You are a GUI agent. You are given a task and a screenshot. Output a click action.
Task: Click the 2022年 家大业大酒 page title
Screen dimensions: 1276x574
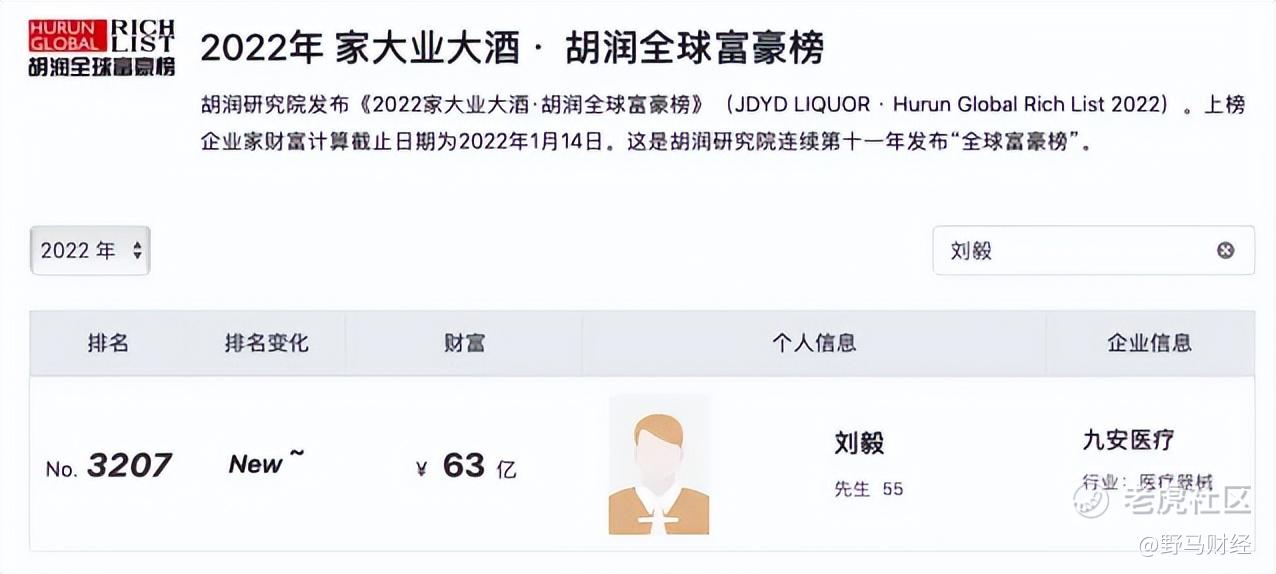[x=512, y=47]
